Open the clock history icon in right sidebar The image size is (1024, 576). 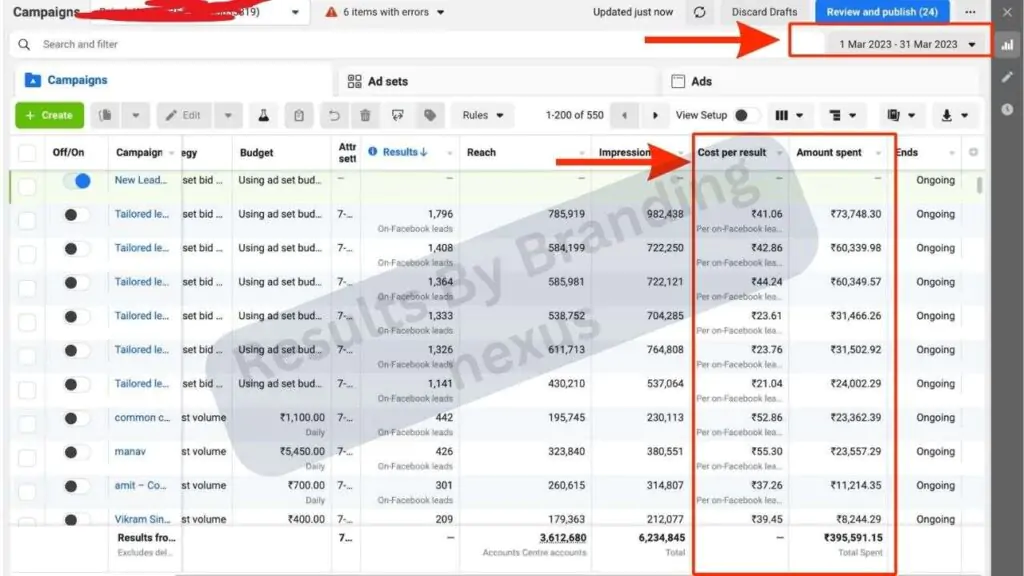[x=1007, y=109]
